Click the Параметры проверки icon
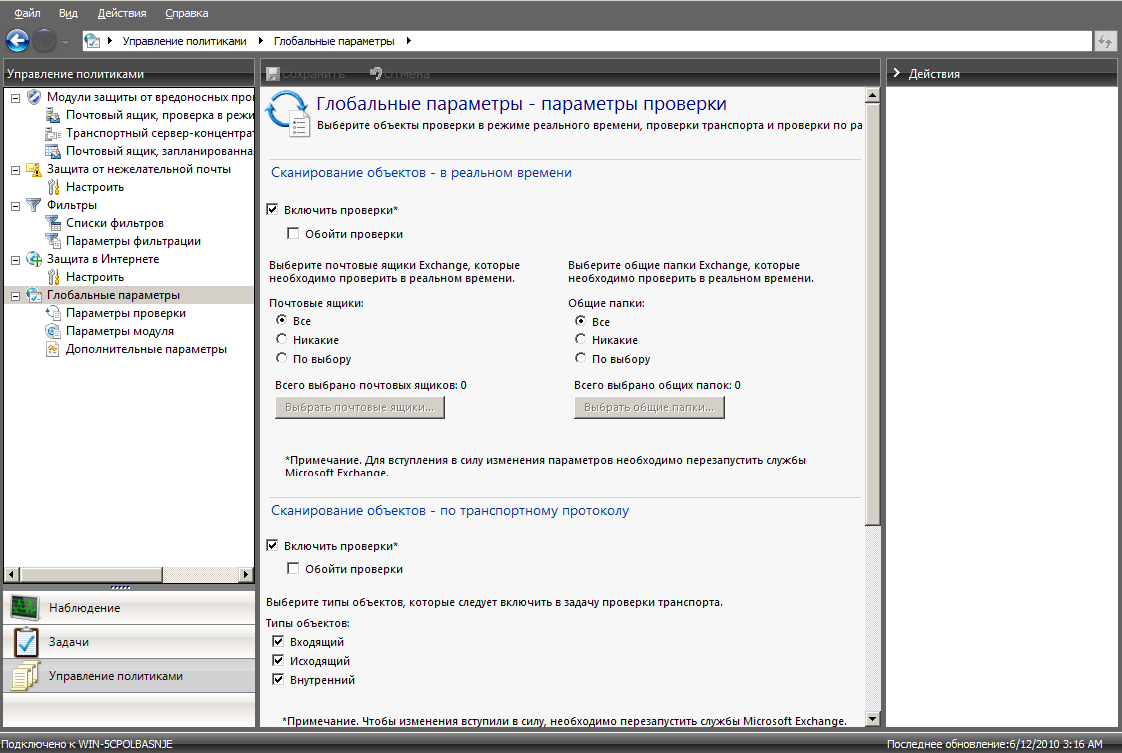 click(53, 313)
